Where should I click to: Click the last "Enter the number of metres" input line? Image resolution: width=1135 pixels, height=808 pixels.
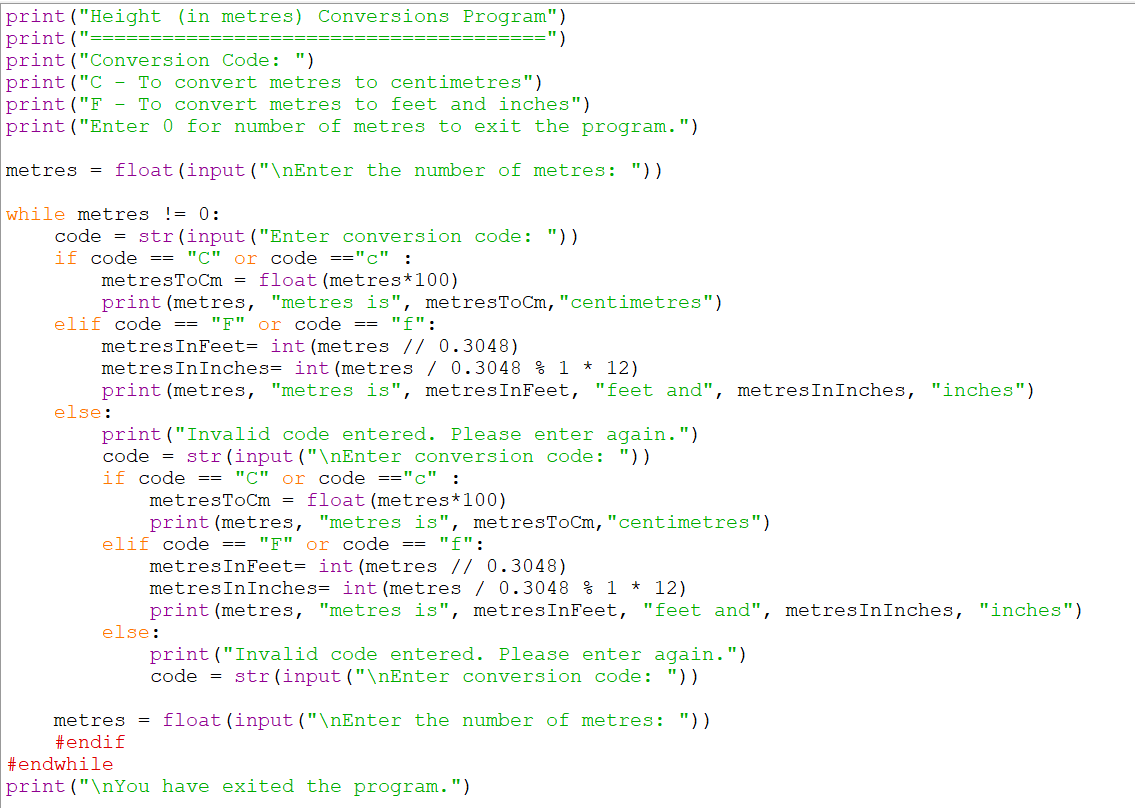pos(381,720)
